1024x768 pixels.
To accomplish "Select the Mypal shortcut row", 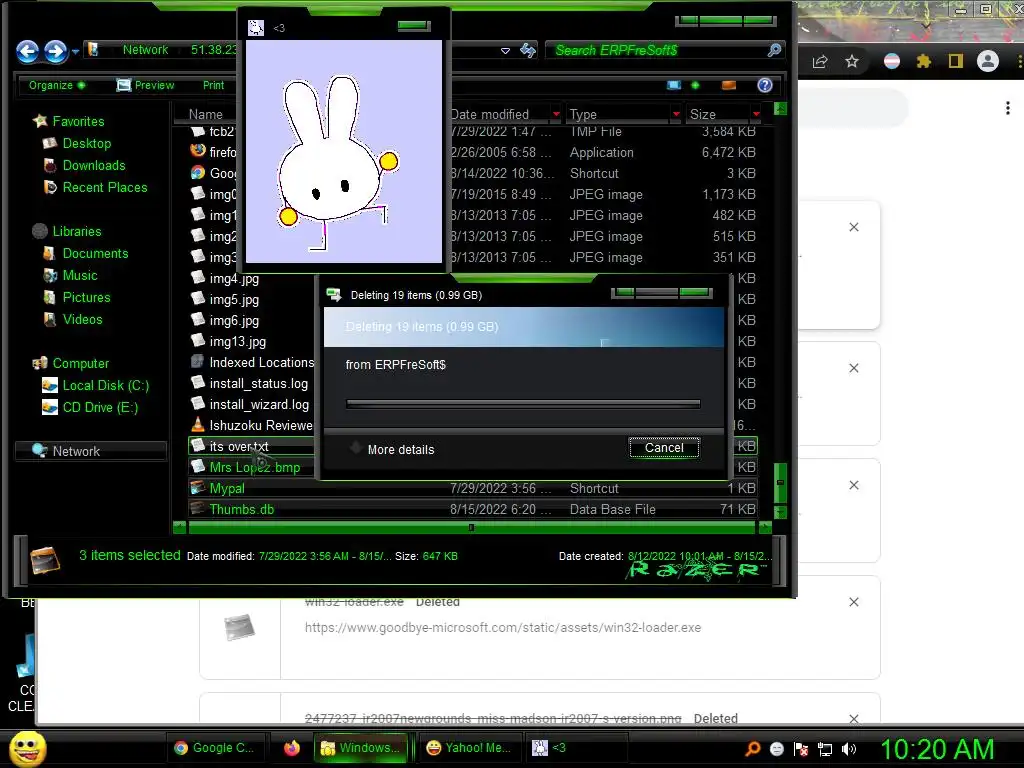I will tap(473, 488).
